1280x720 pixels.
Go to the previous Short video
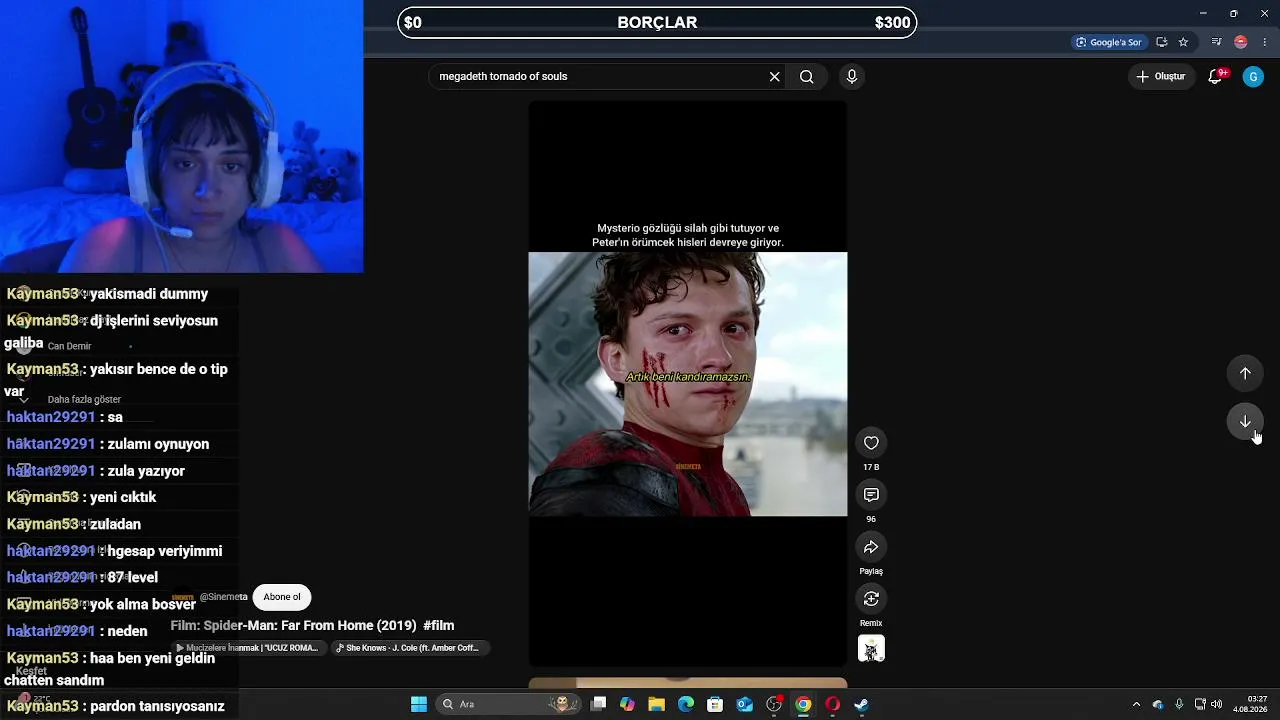(1245, 373)
